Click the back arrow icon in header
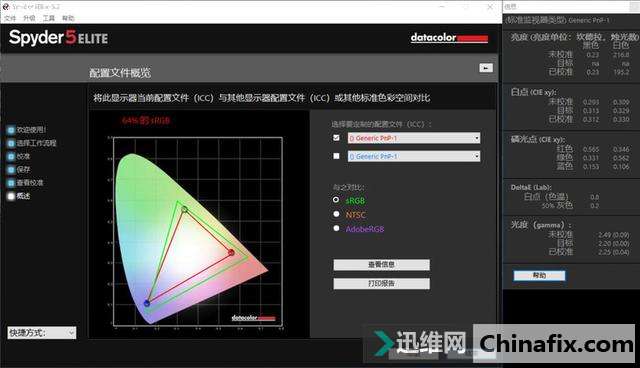Screen dimensions: 640x368 [486, 68]
